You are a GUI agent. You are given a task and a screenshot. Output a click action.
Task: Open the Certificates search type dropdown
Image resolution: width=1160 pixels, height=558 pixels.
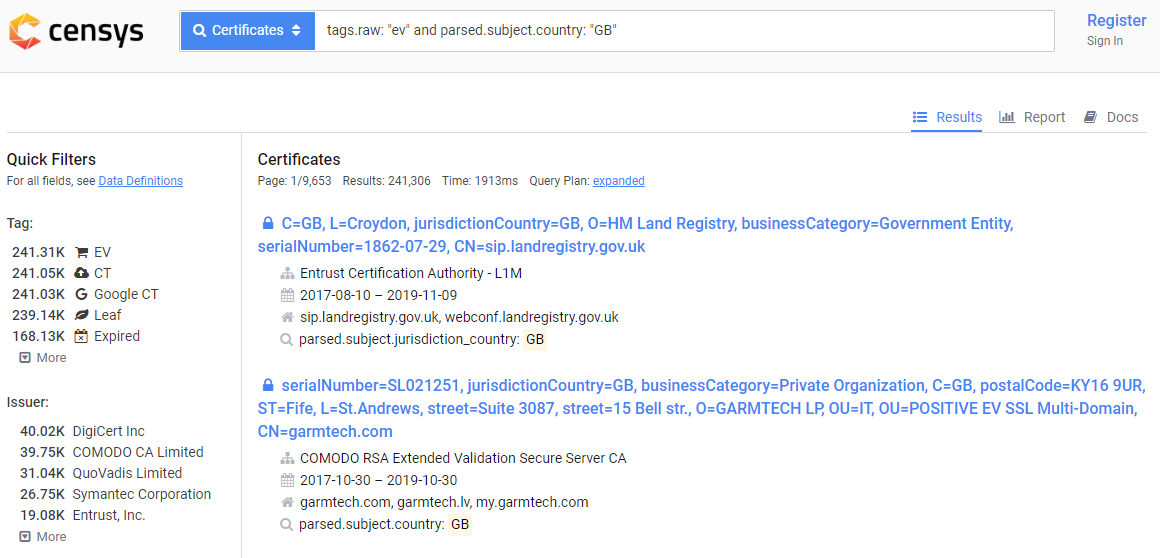(248, 31)
